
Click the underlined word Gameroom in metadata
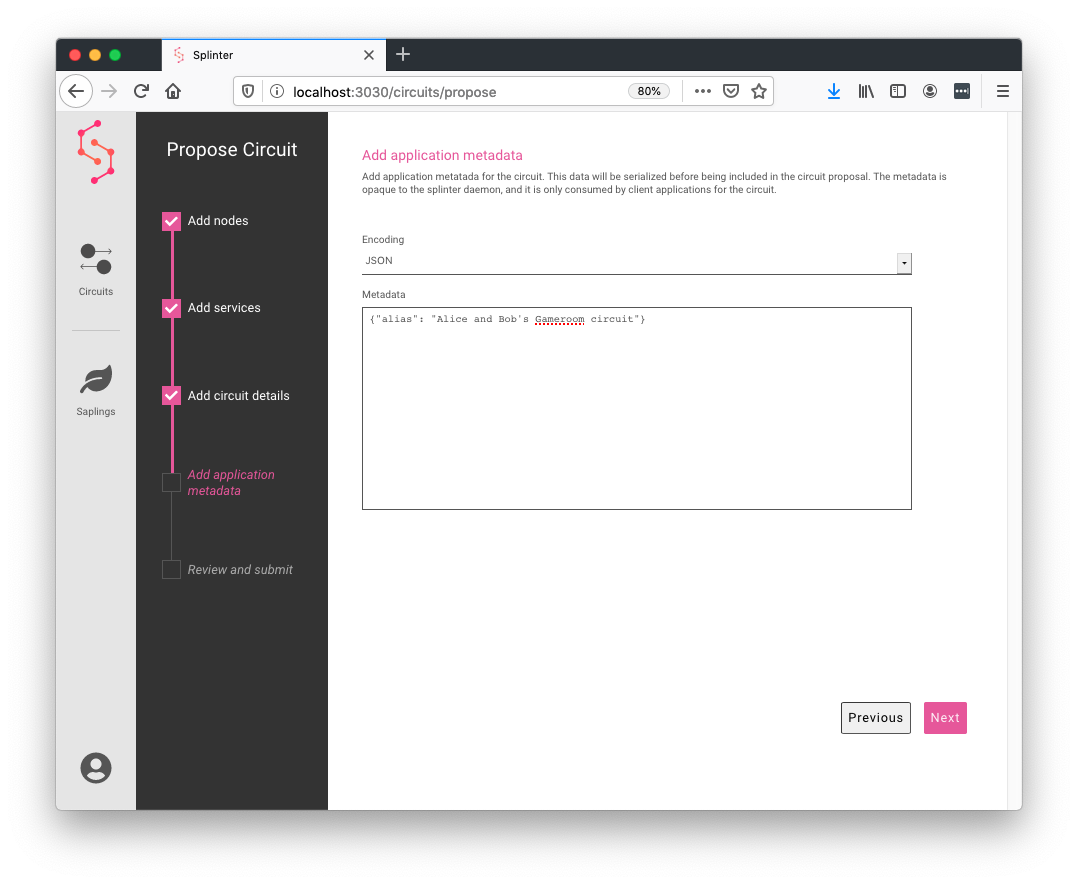coord(560,319)
